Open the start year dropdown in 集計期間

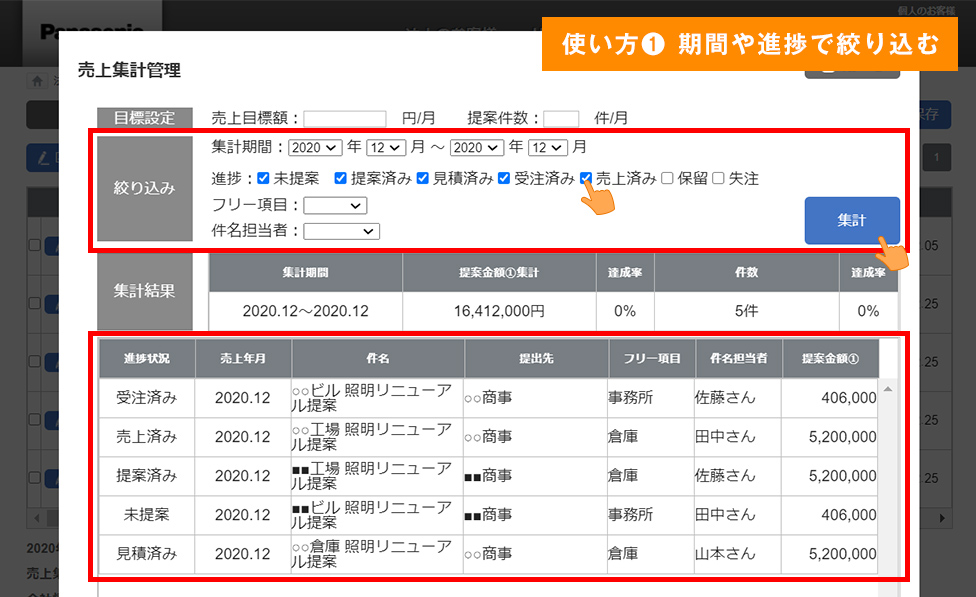pos(315,147)
